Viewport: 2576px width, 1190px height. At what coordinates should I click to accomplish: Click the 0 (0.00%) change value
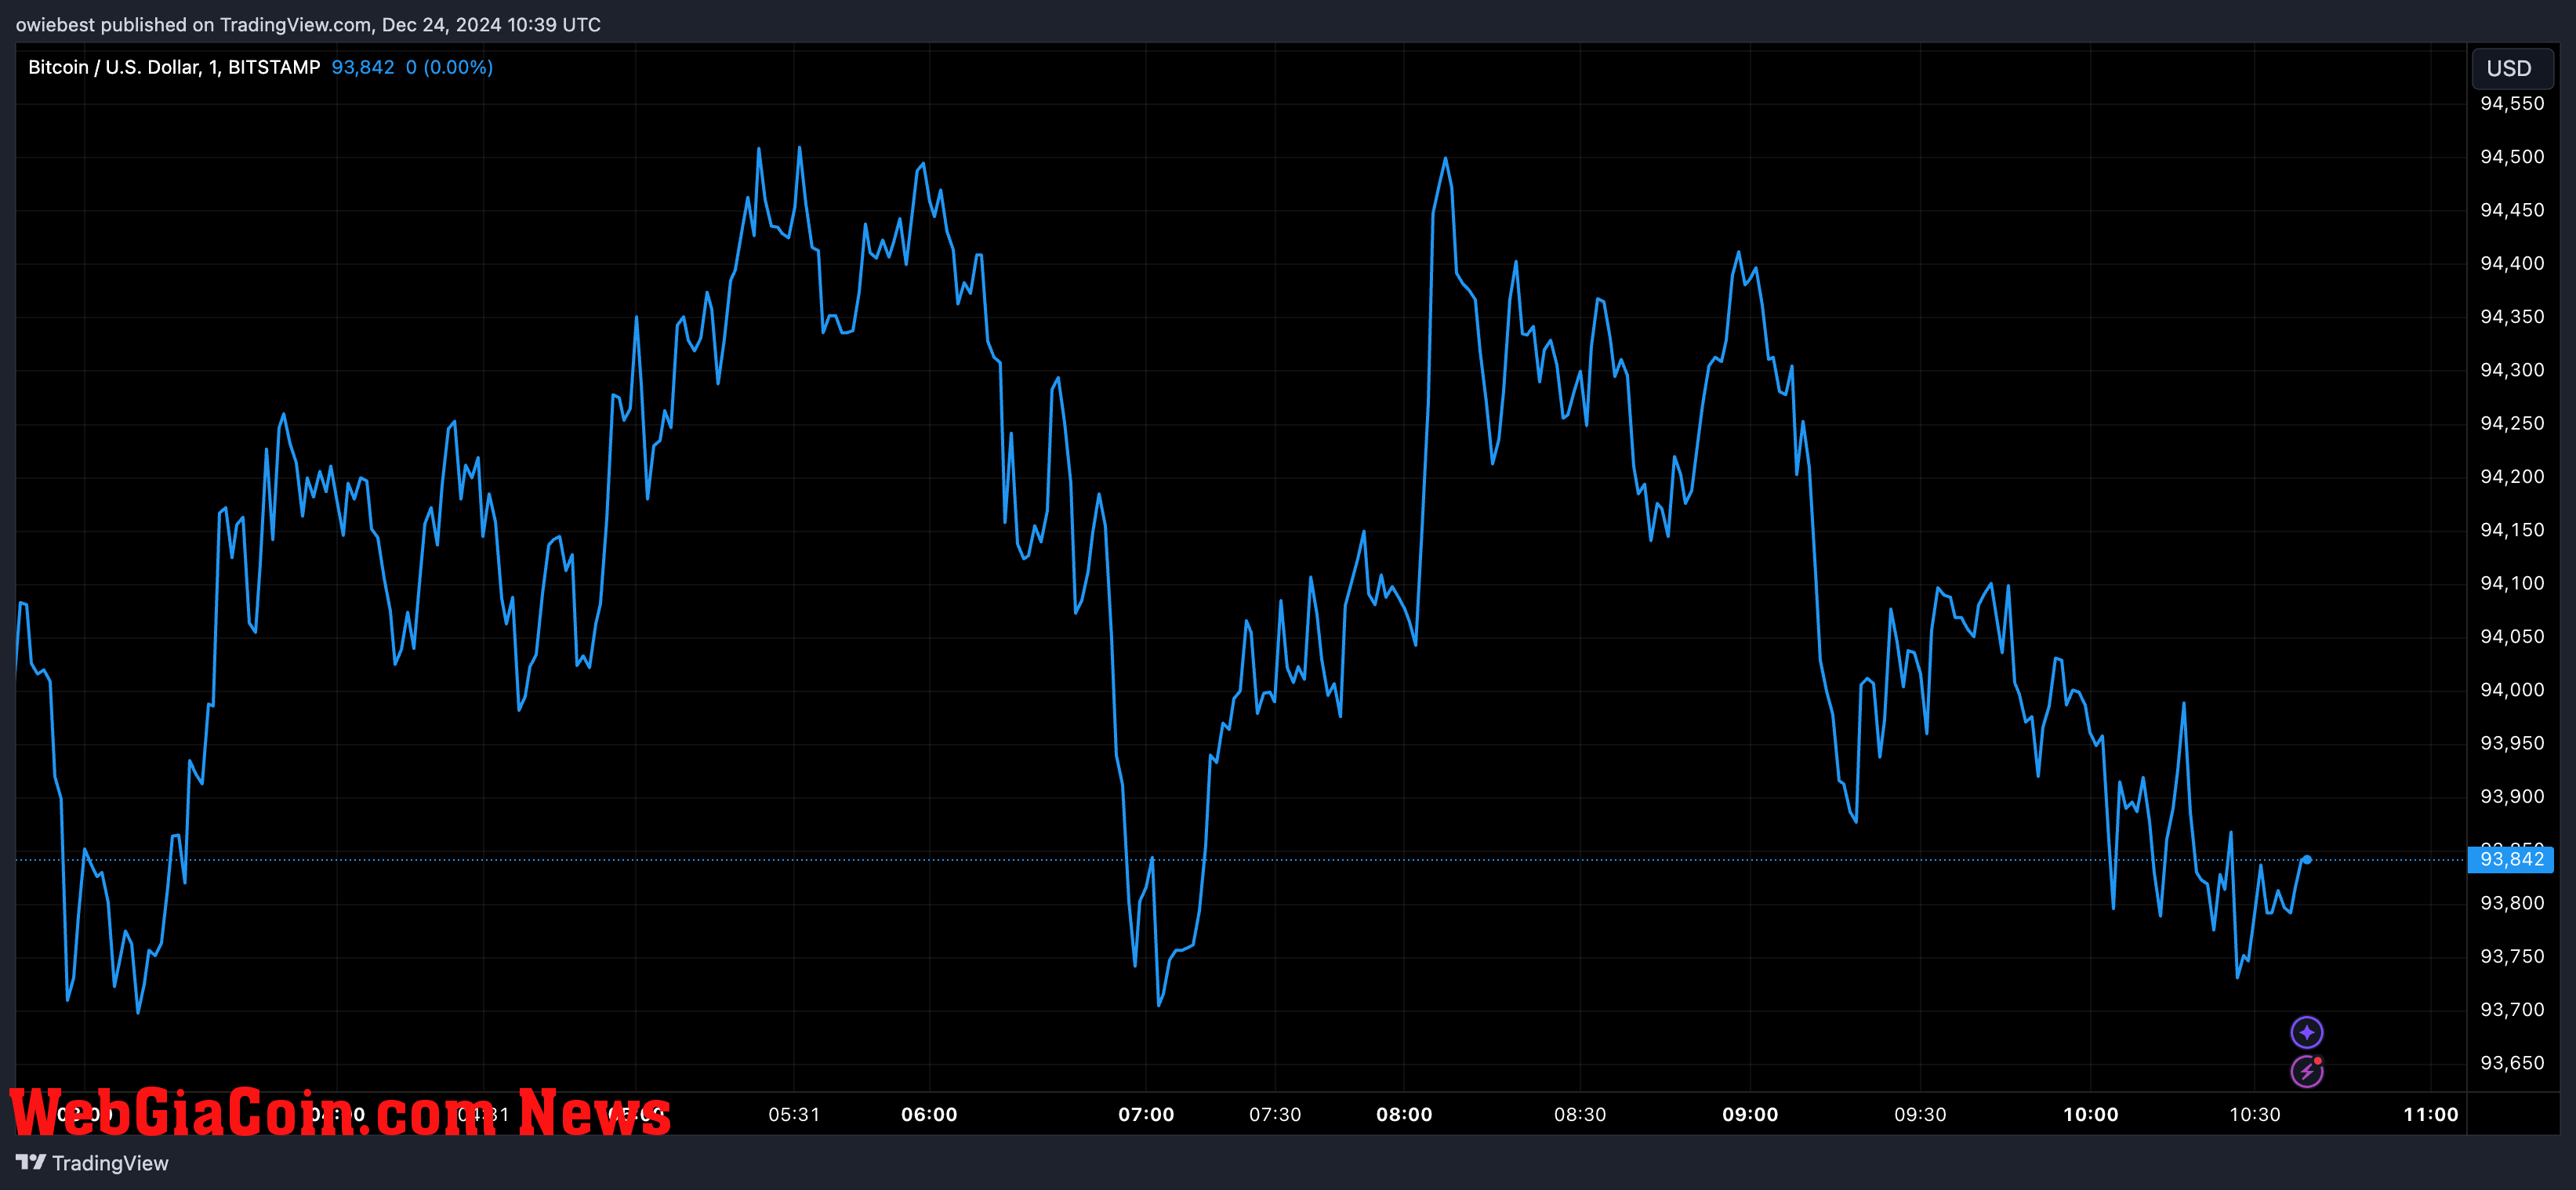click(x=449, y=67)
